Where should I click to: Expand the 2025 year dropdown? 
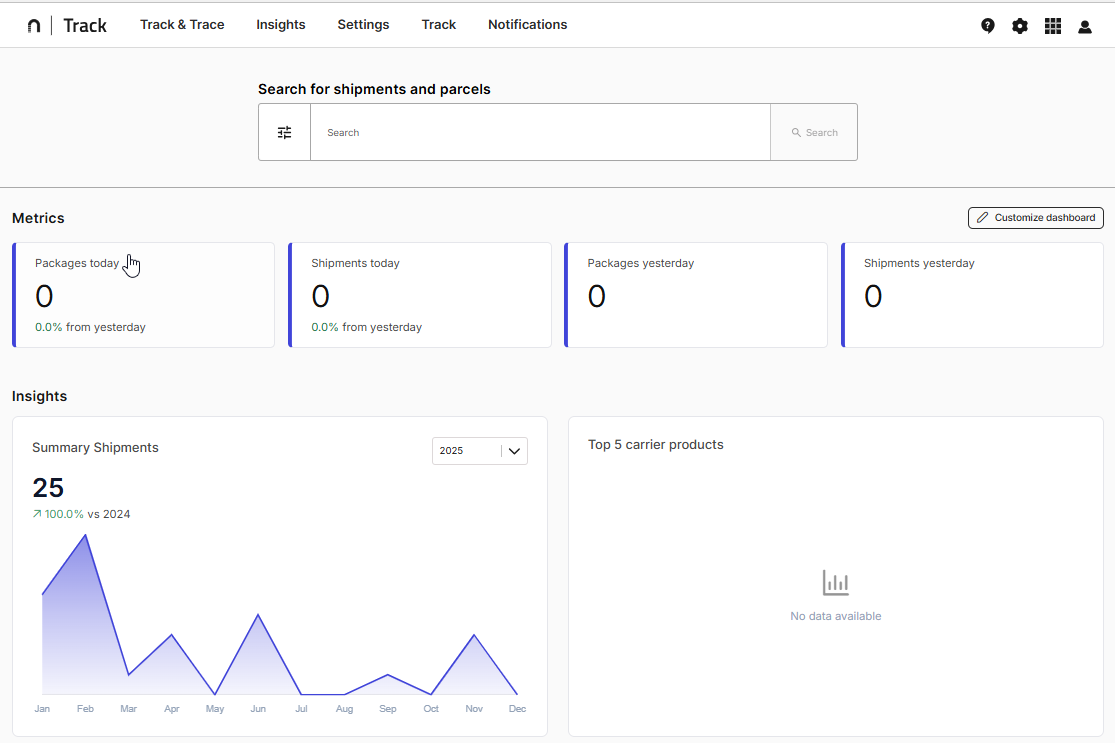[x=467, y=451]
